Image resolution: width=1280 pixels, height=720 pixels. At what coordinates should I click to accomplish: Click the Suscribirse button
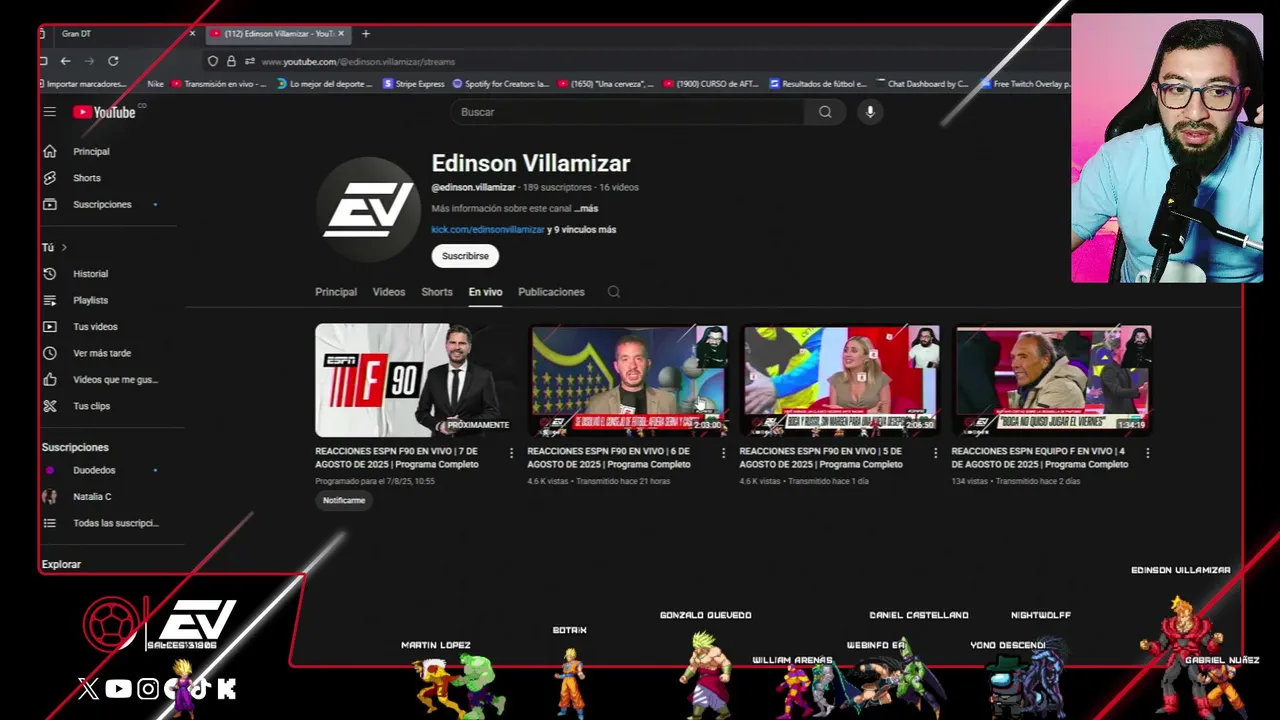click(x=465, y=256)
